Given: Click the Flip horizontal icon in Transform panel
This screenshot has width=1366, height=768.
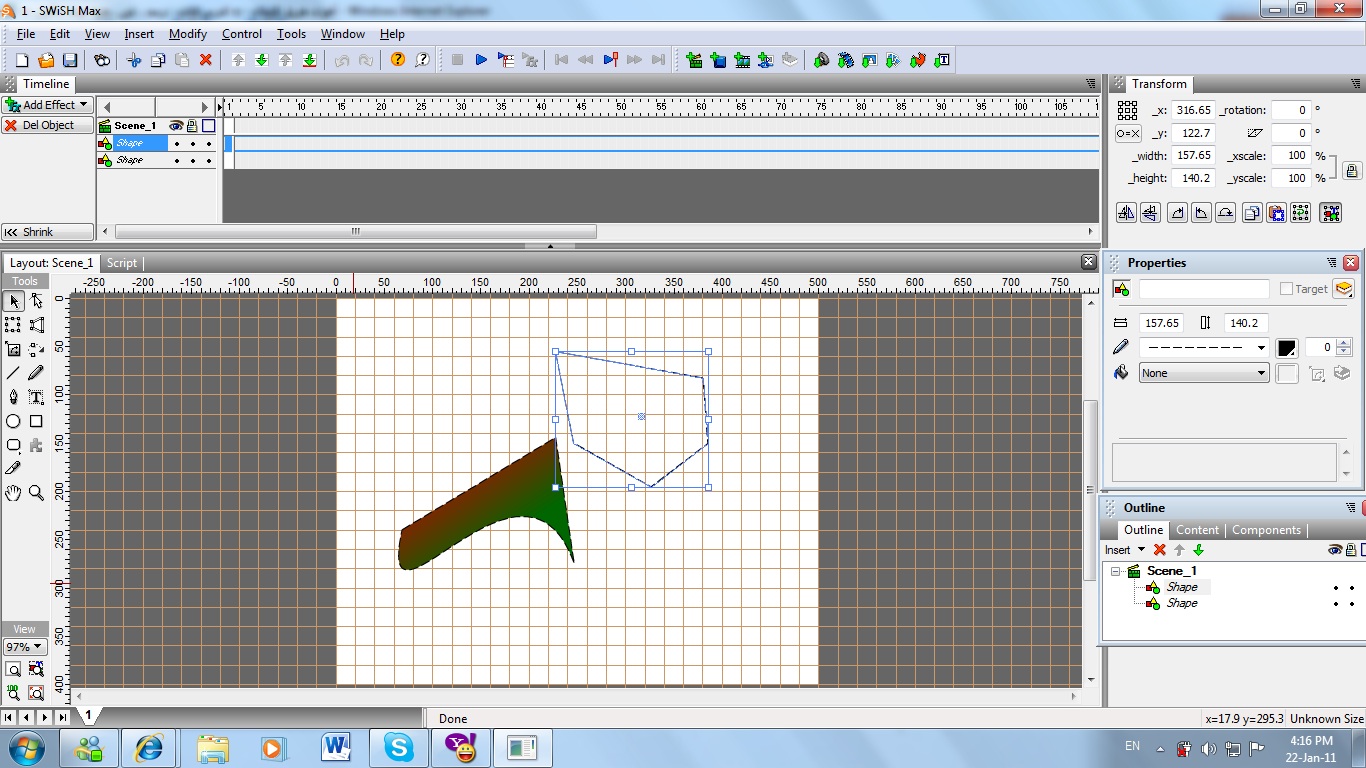Looking at the screenshot, I should (1126, 212).
